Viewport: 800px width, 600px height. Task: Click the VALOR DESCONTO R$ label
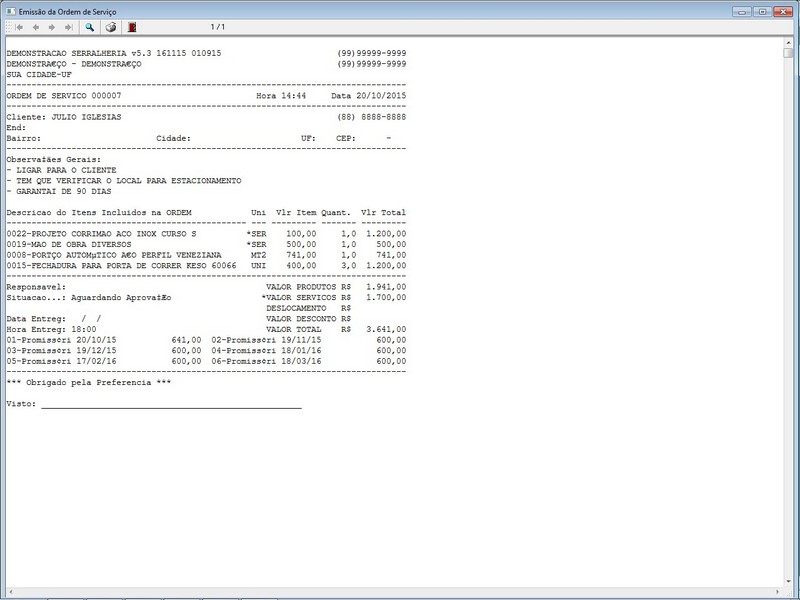308,319
